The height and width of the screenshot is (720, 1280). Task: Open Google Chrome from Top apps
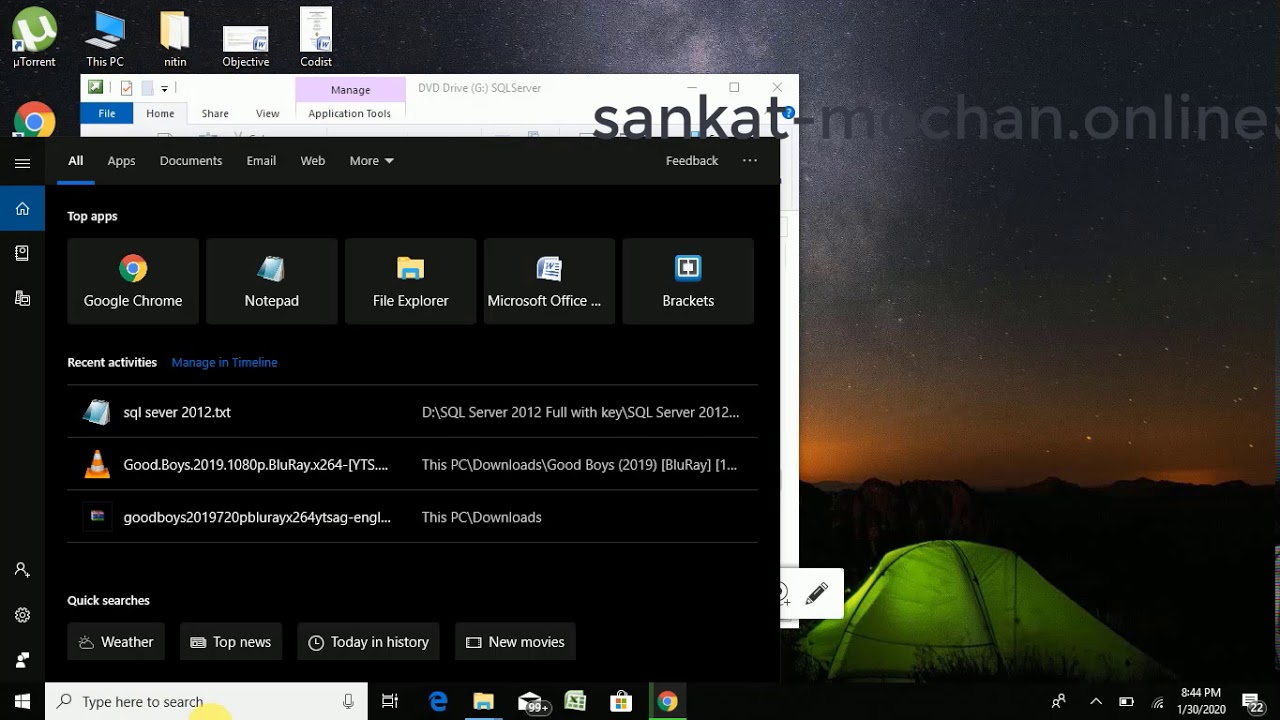click(x=133, y=281)
